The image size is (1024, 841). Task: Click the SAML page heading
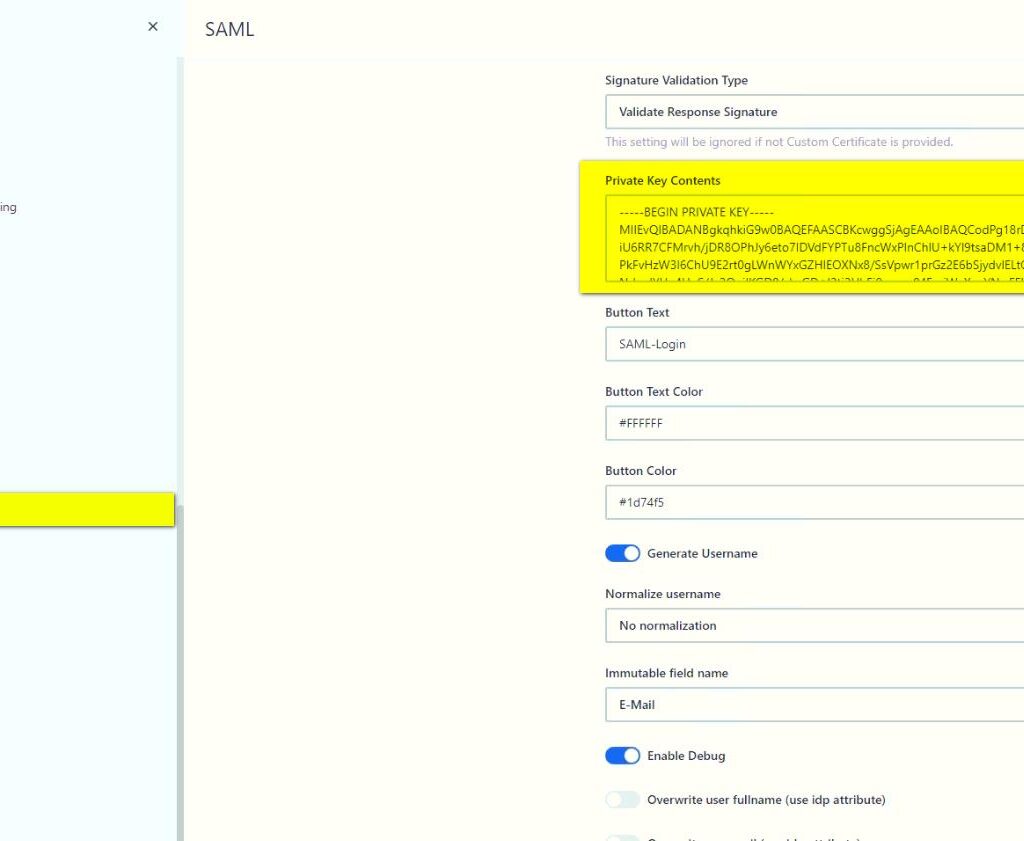tap(229, 29)
